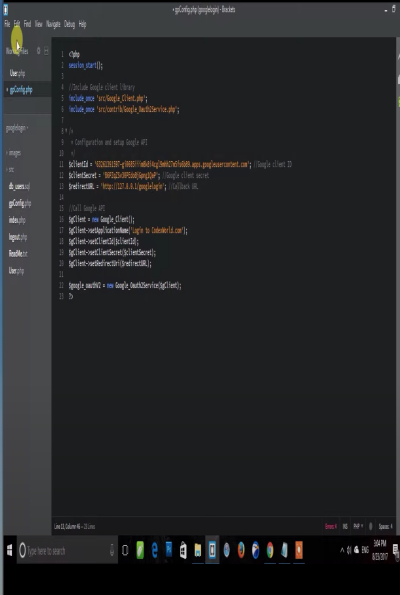Open Google Chrome from the taskbar
This screenshot has width=400, height=595.
[x=270, y=550]
